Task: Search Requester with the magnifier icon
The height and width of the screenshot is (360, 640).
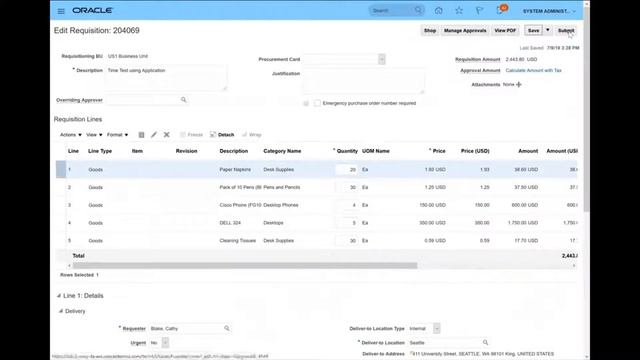Action: 227,328
